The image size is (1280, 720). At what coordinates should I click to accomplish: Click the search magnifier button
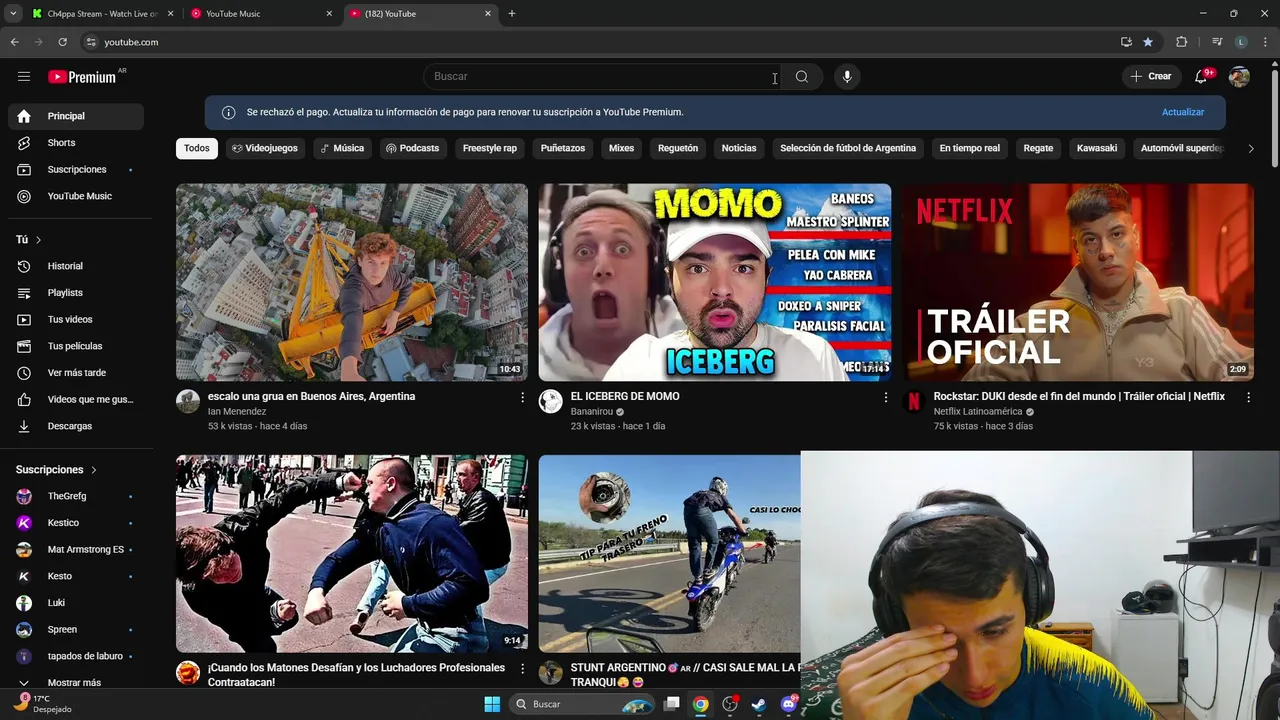[801, 77]
